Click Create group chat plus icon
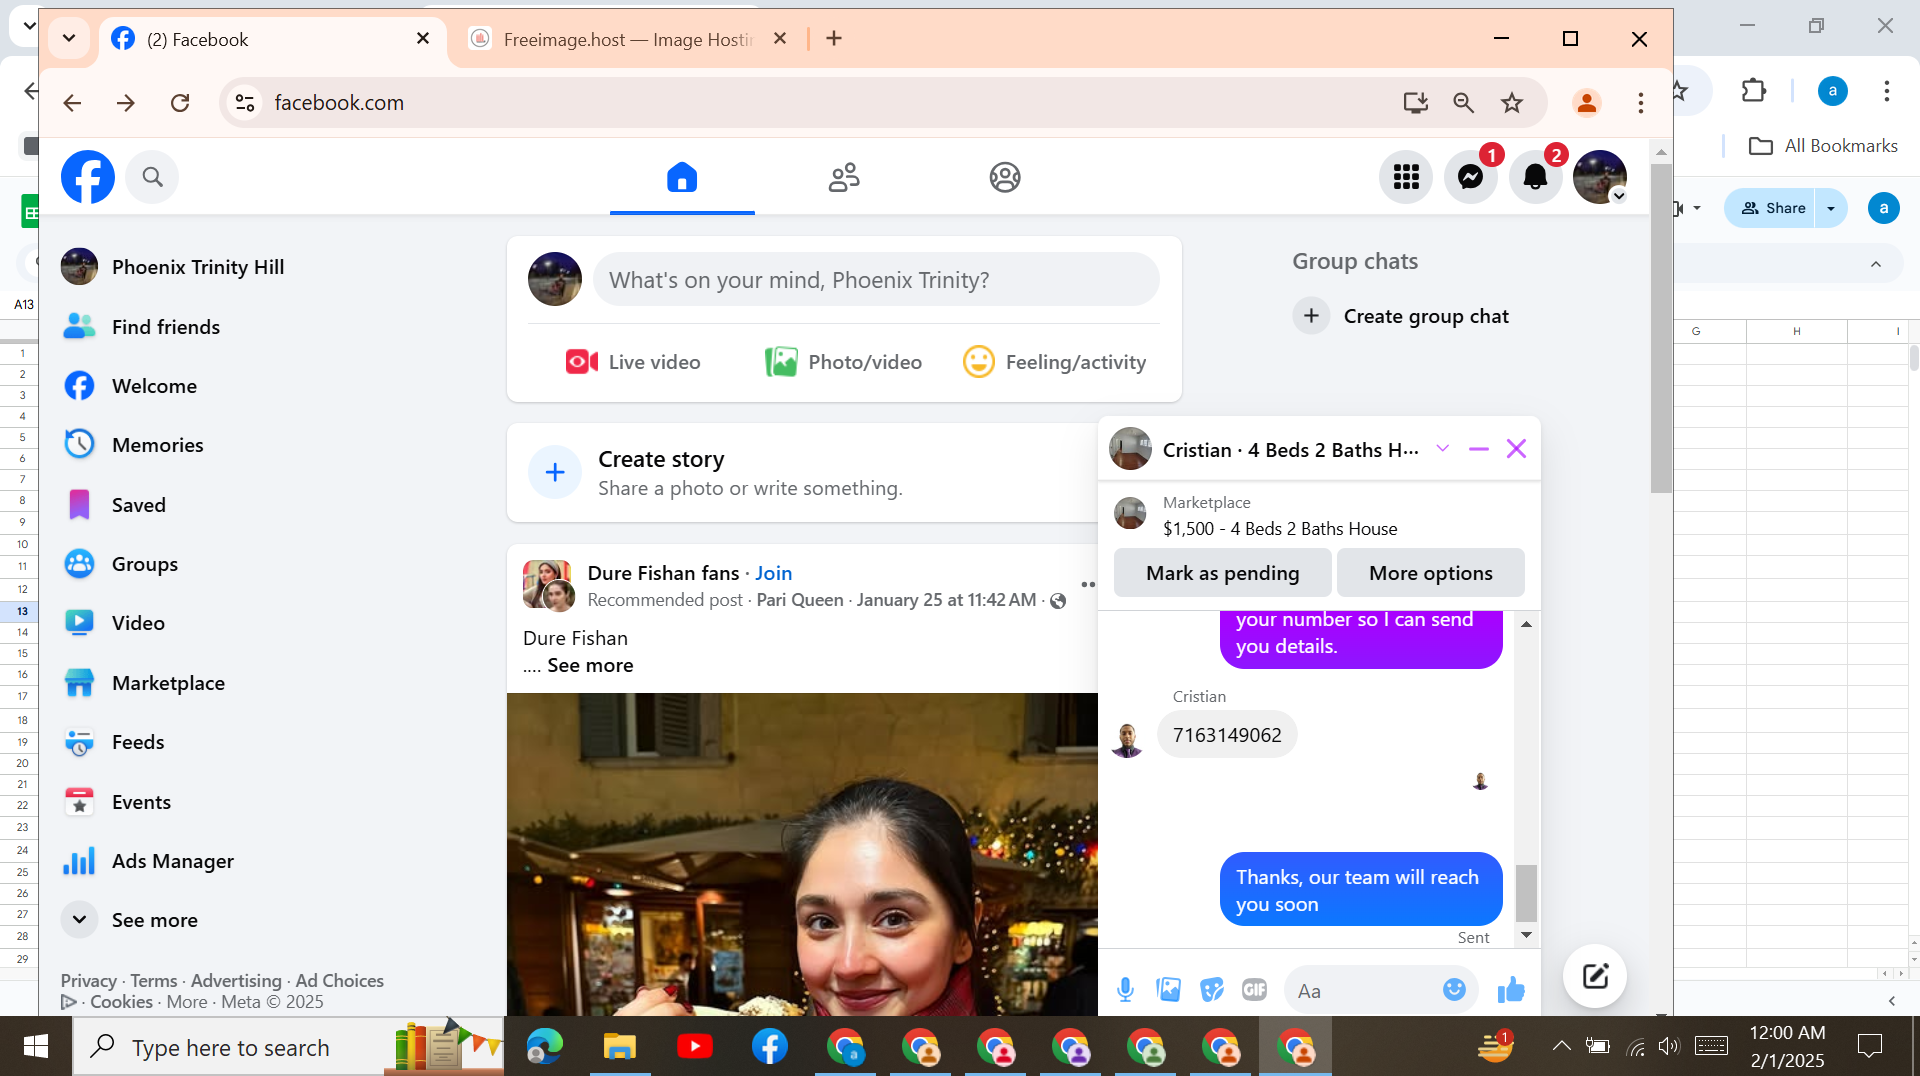 [x=1311, y=316]
